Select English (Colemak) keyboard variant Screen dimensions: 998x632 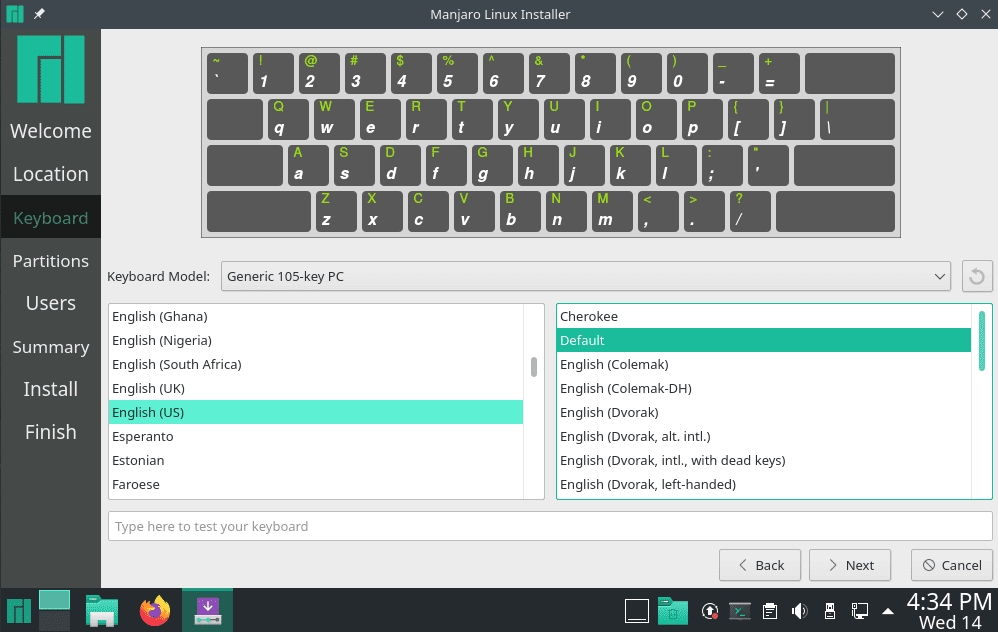tap(612, 364)
